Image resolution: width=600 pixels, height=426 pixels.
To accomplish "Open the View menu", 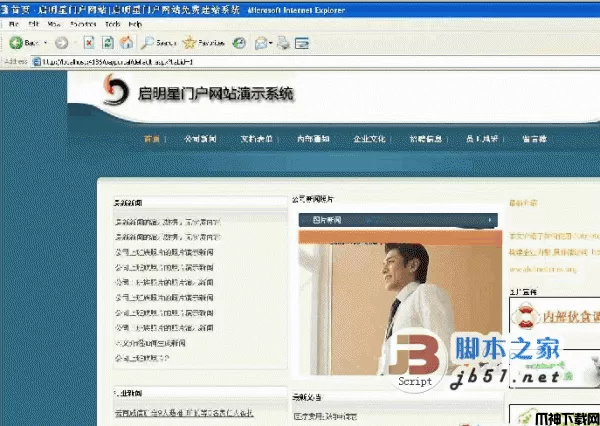I will click(x=54, y=24).
